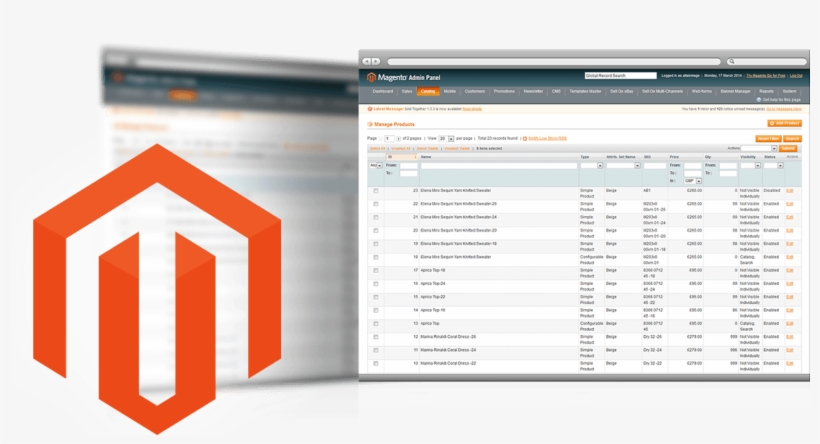Click the browser forward arrow button
Screen dimensions: 820x444
(x=375, y=61)
